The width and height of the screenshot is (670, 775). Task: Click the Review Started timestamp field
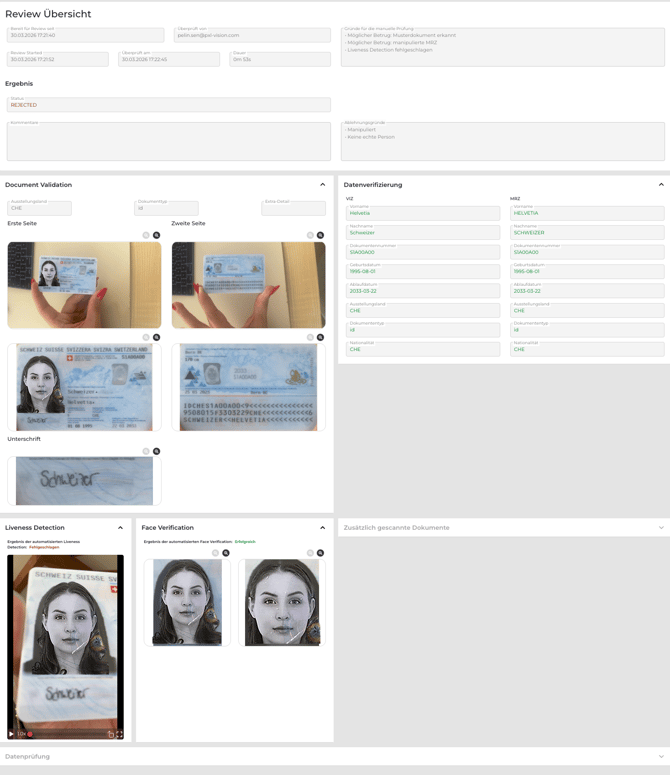point(58,59)
